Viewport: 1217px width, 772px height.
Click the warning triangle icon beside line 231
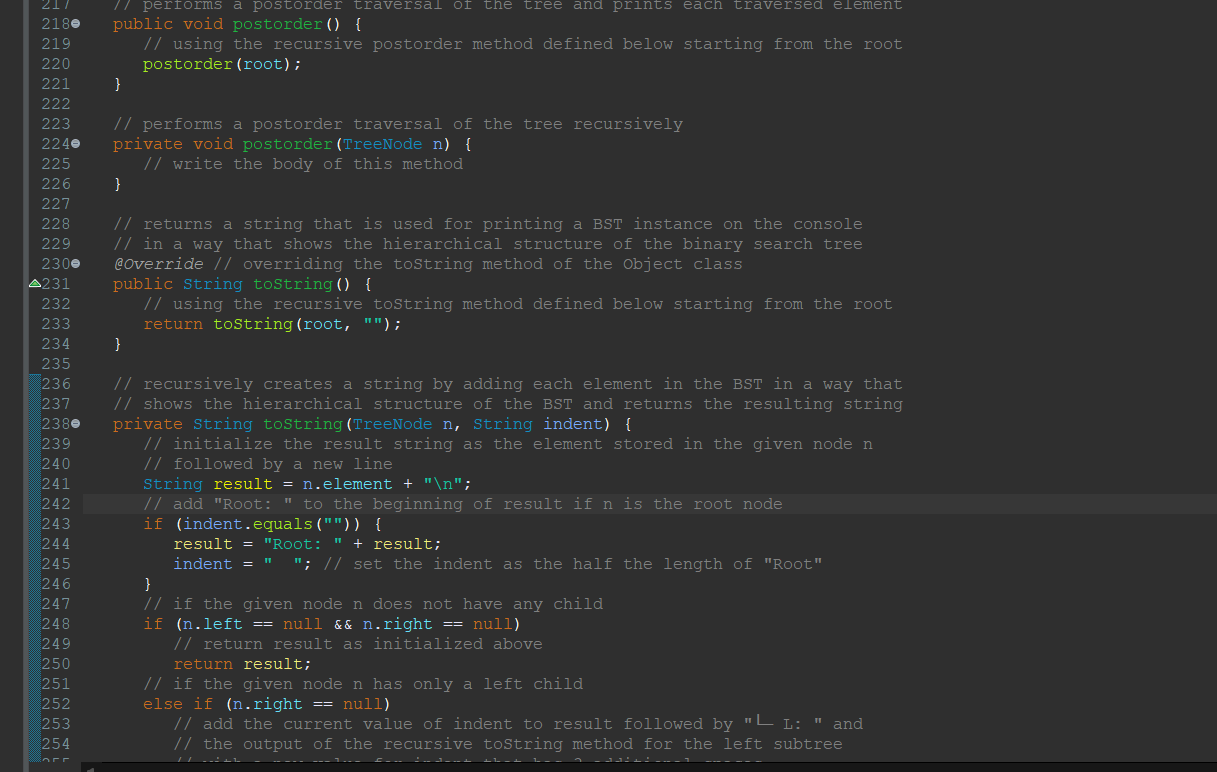click(34, 283)
